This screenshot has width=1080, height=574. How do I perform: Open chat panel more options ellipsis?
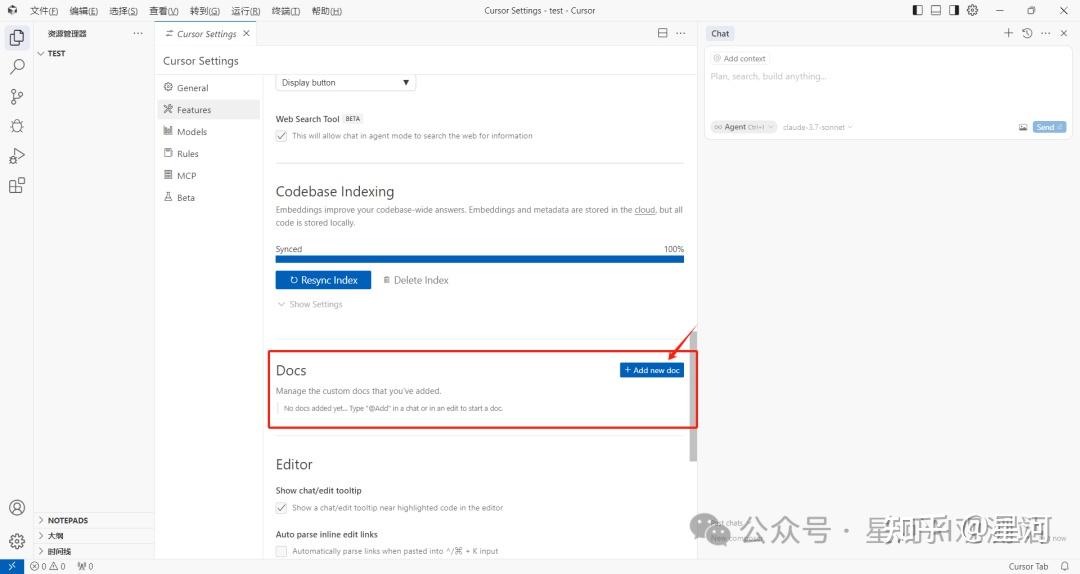pos(1046,33)
